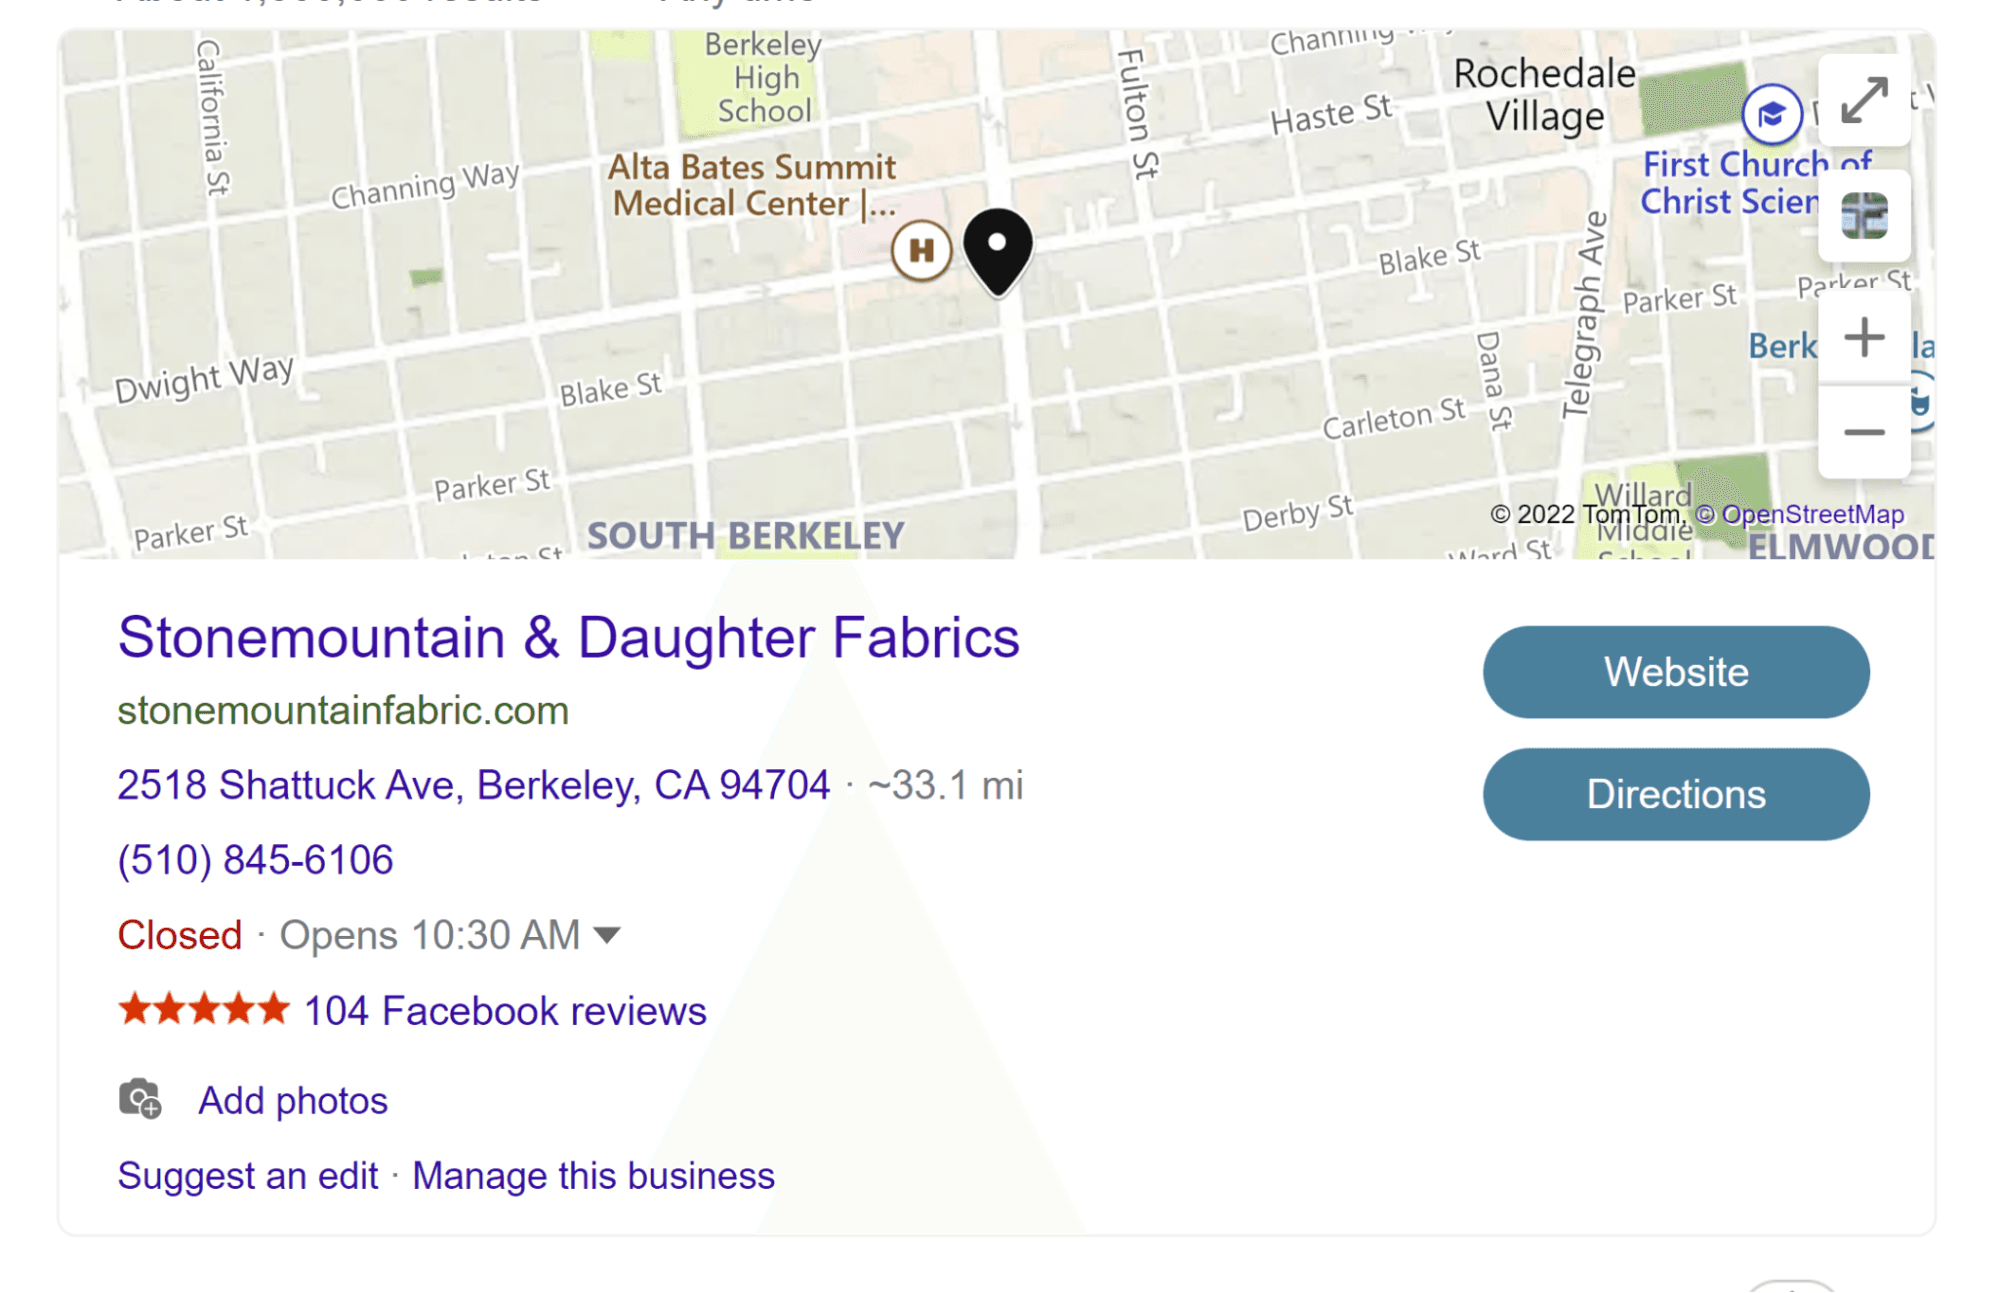This screenshot has width=1999, height=1293.
Task: Click the school graduation cap marker
Action: (x=1771, y=114)
